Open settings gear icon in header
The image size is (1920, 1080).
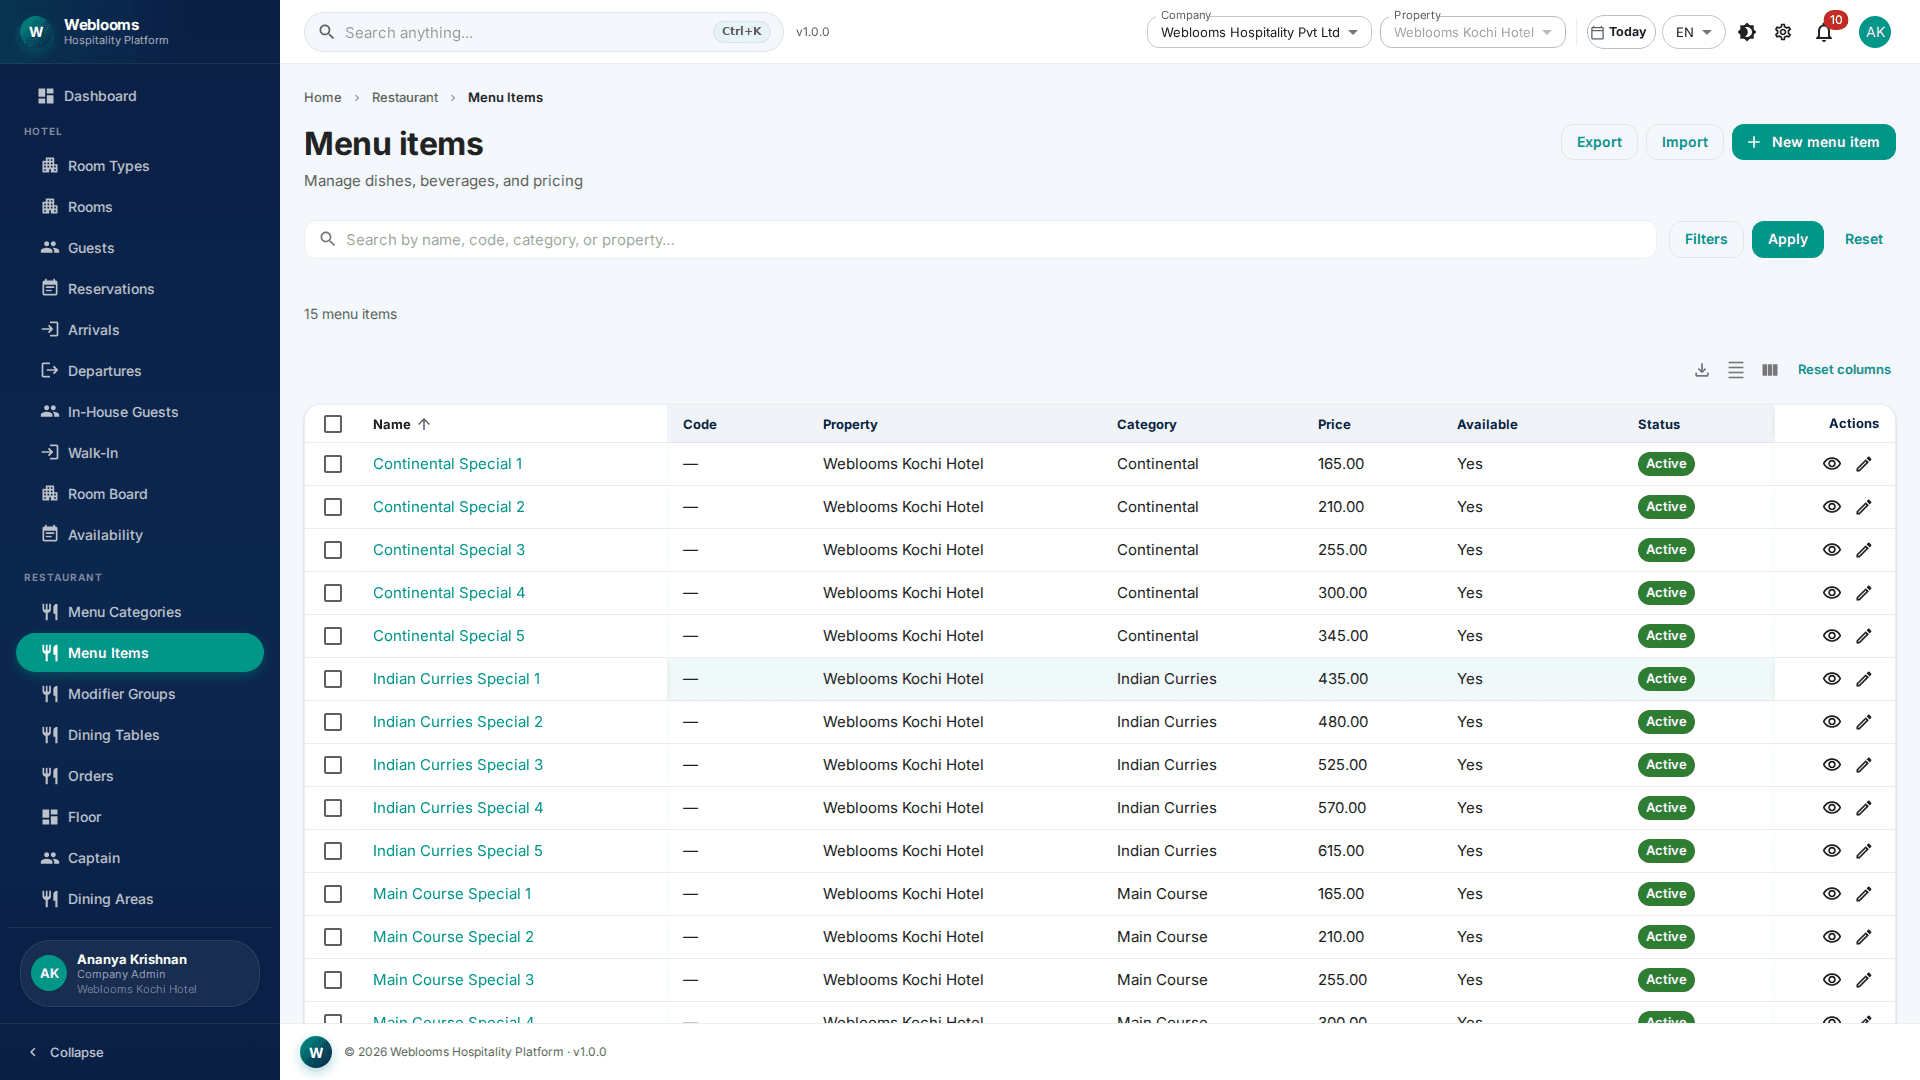(1783, 32)
